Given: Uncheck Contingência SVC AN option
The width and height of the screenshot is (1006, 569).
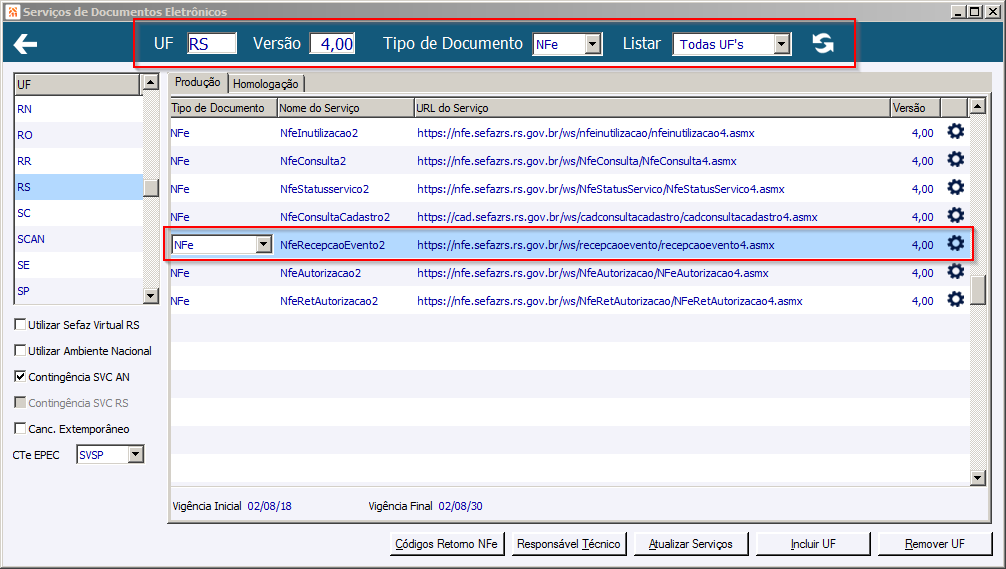Looking at the screenshot, I should (20, 377).
